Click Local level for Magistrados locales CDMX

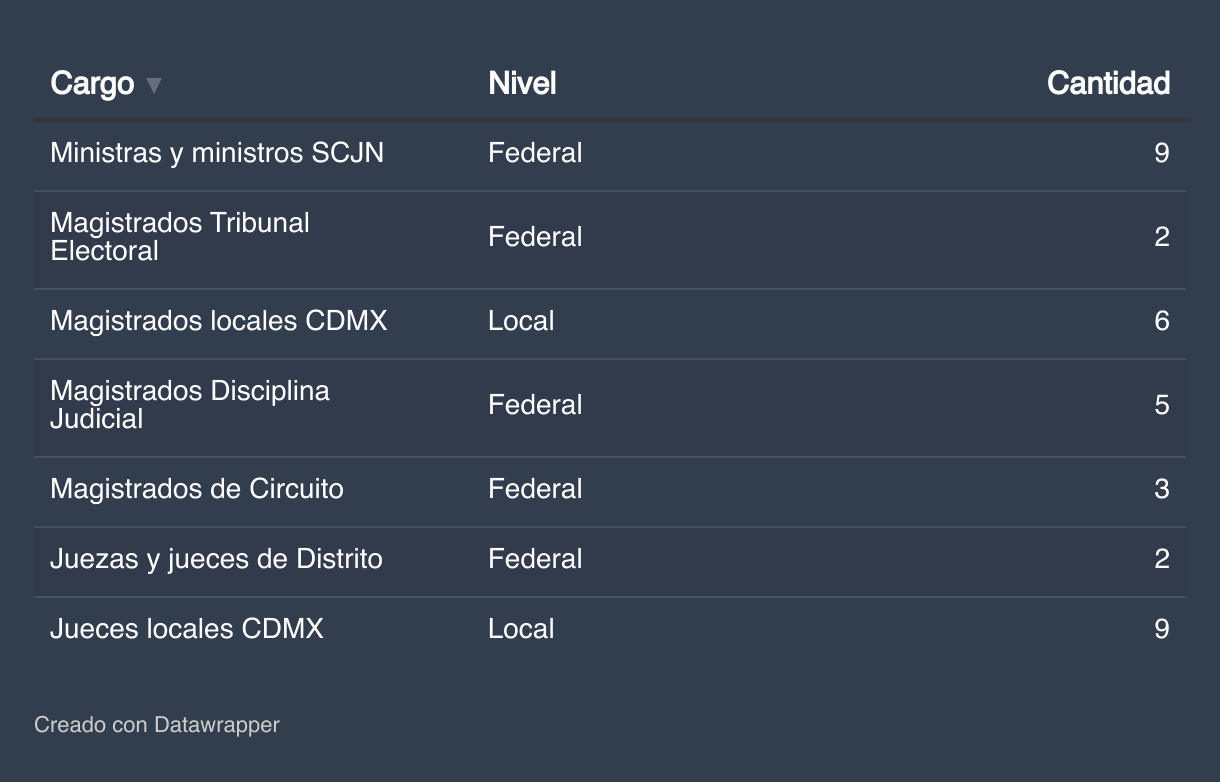(x=521, y=321)
